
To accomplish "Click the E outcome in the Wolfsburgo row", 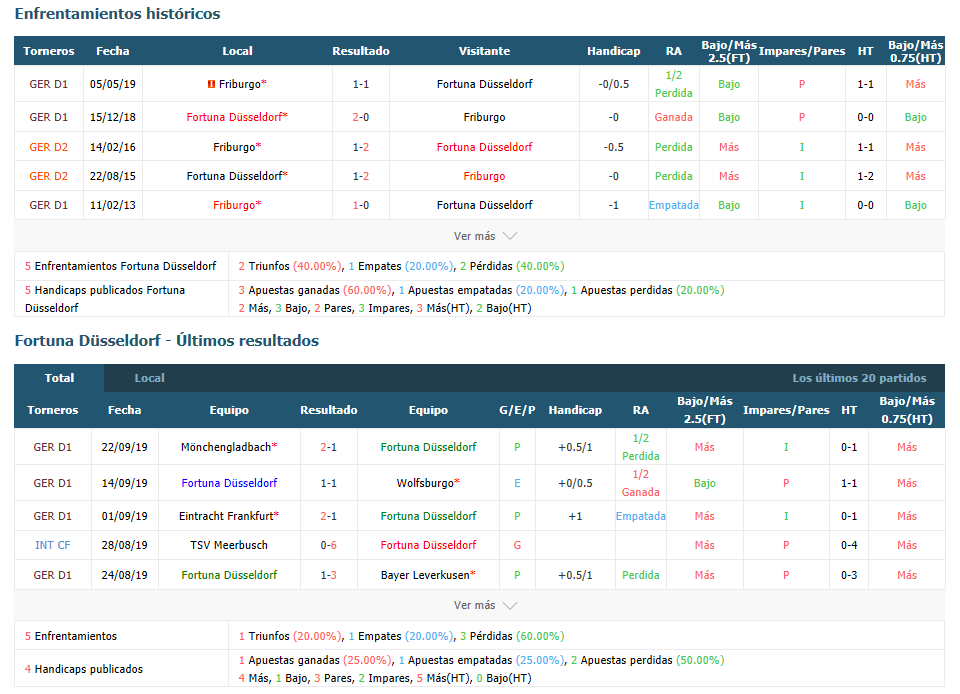I will pos(517,483).
